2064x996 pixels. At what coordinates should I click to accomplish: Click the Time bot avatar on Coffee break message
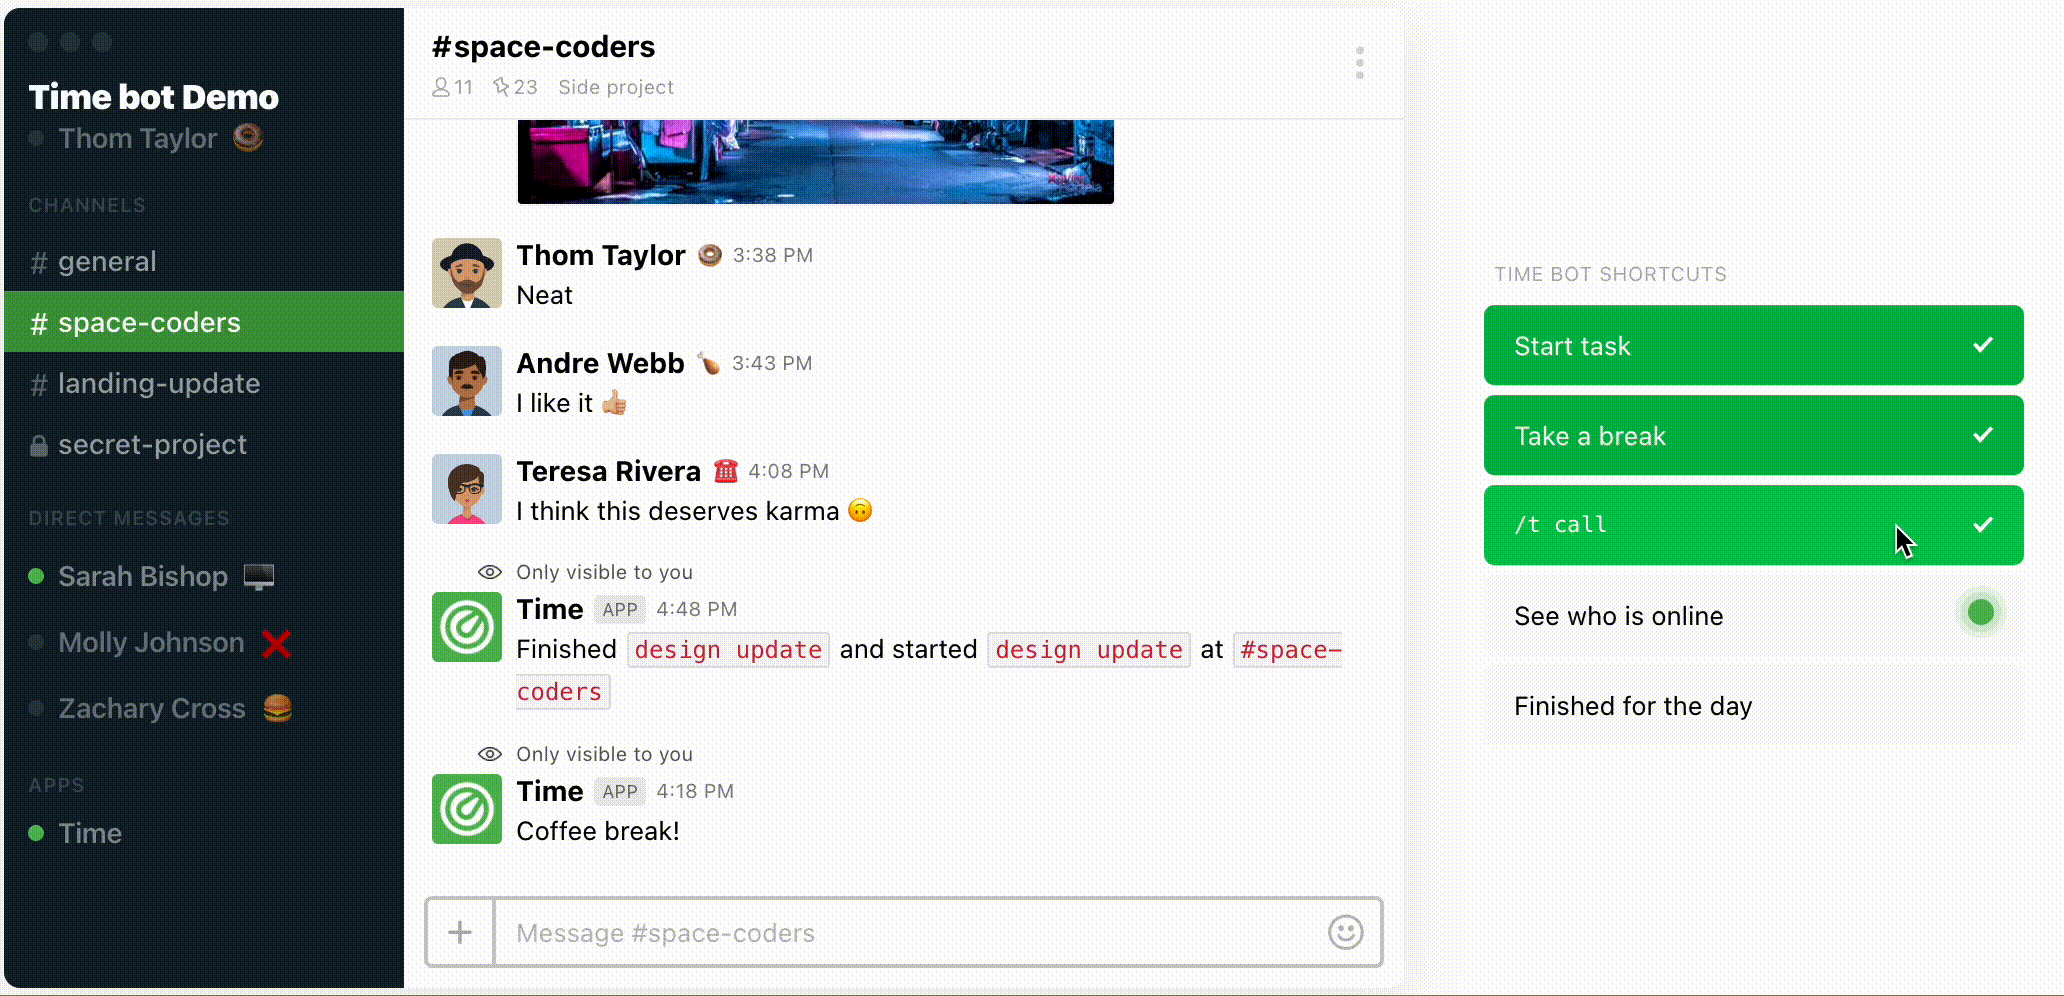(x=466, y=808)
